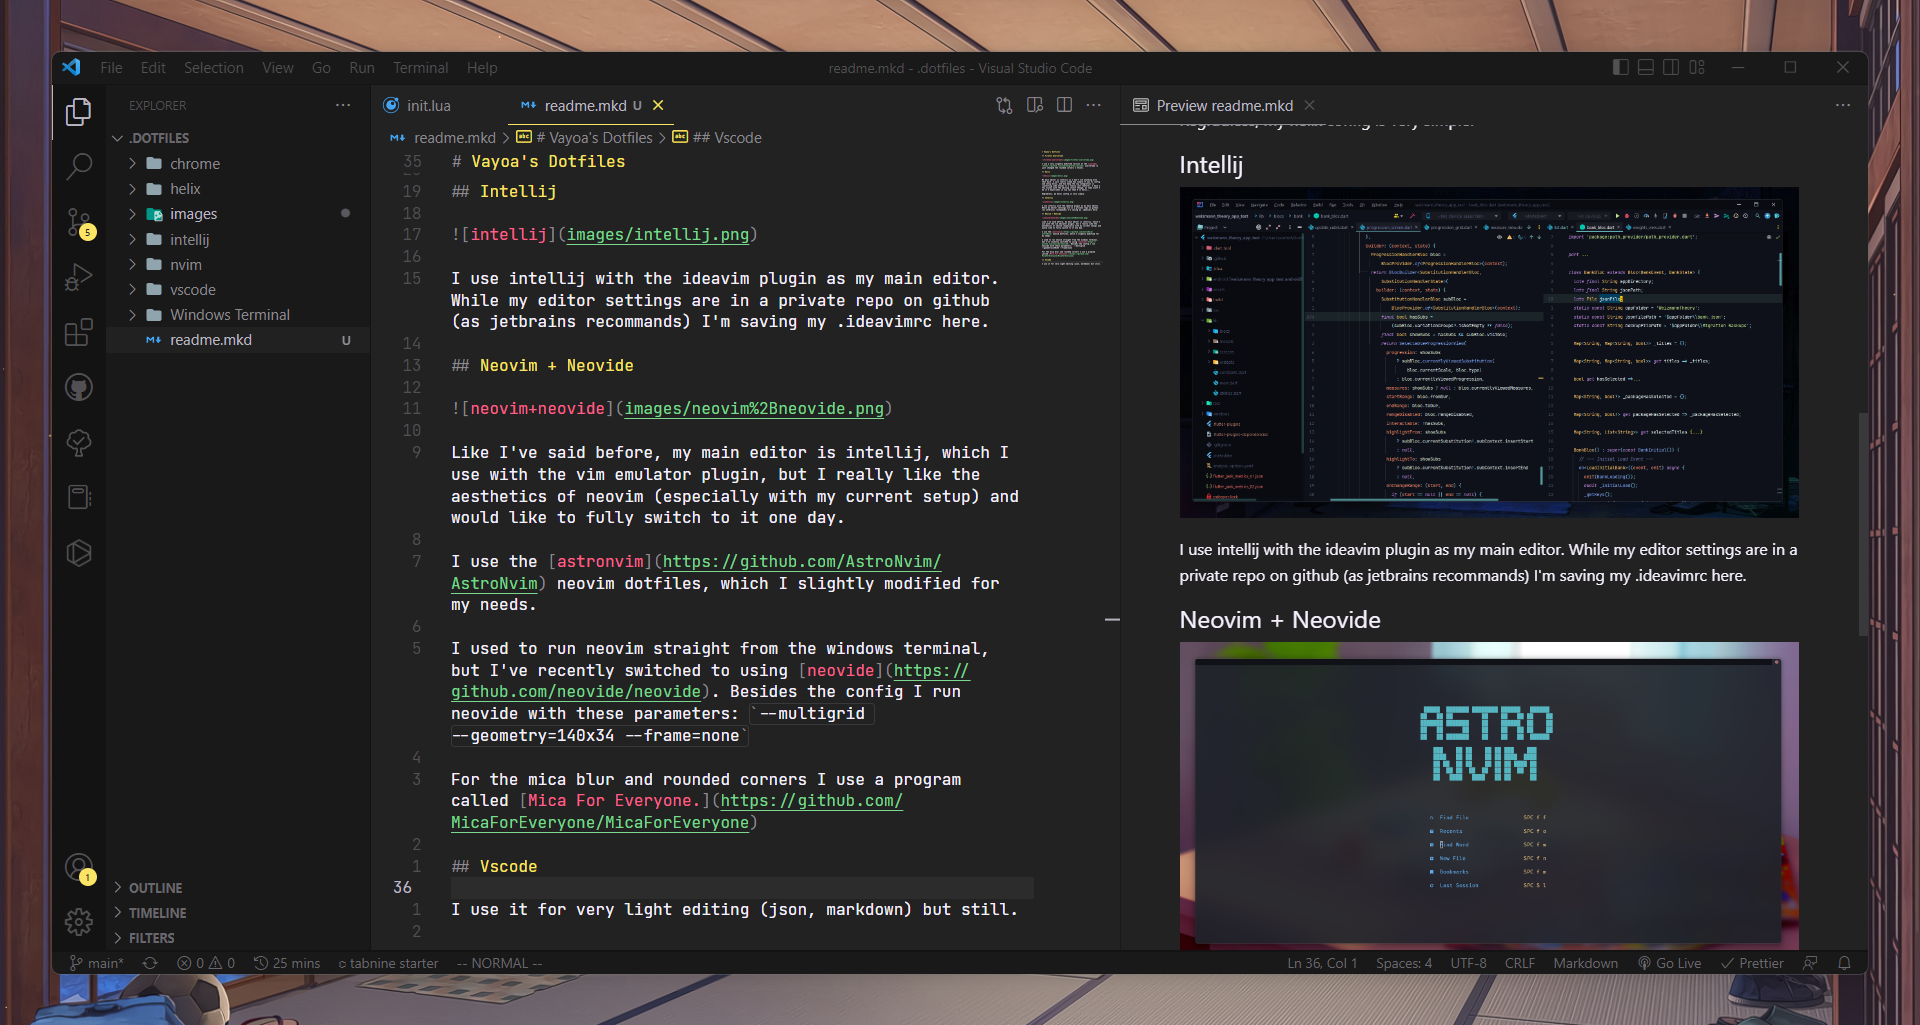Viewport: 1920px width, 1025px height.
Task: Click images/neovim%2Bneovide.png link in editor
Action: (x=754, y=408)
